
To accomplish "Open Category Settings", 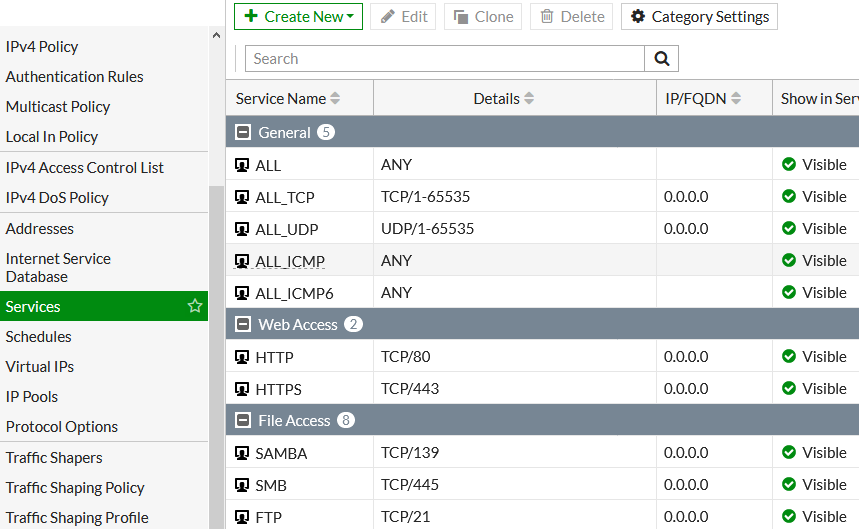I will pyautogui.click(x=699, y=17).
